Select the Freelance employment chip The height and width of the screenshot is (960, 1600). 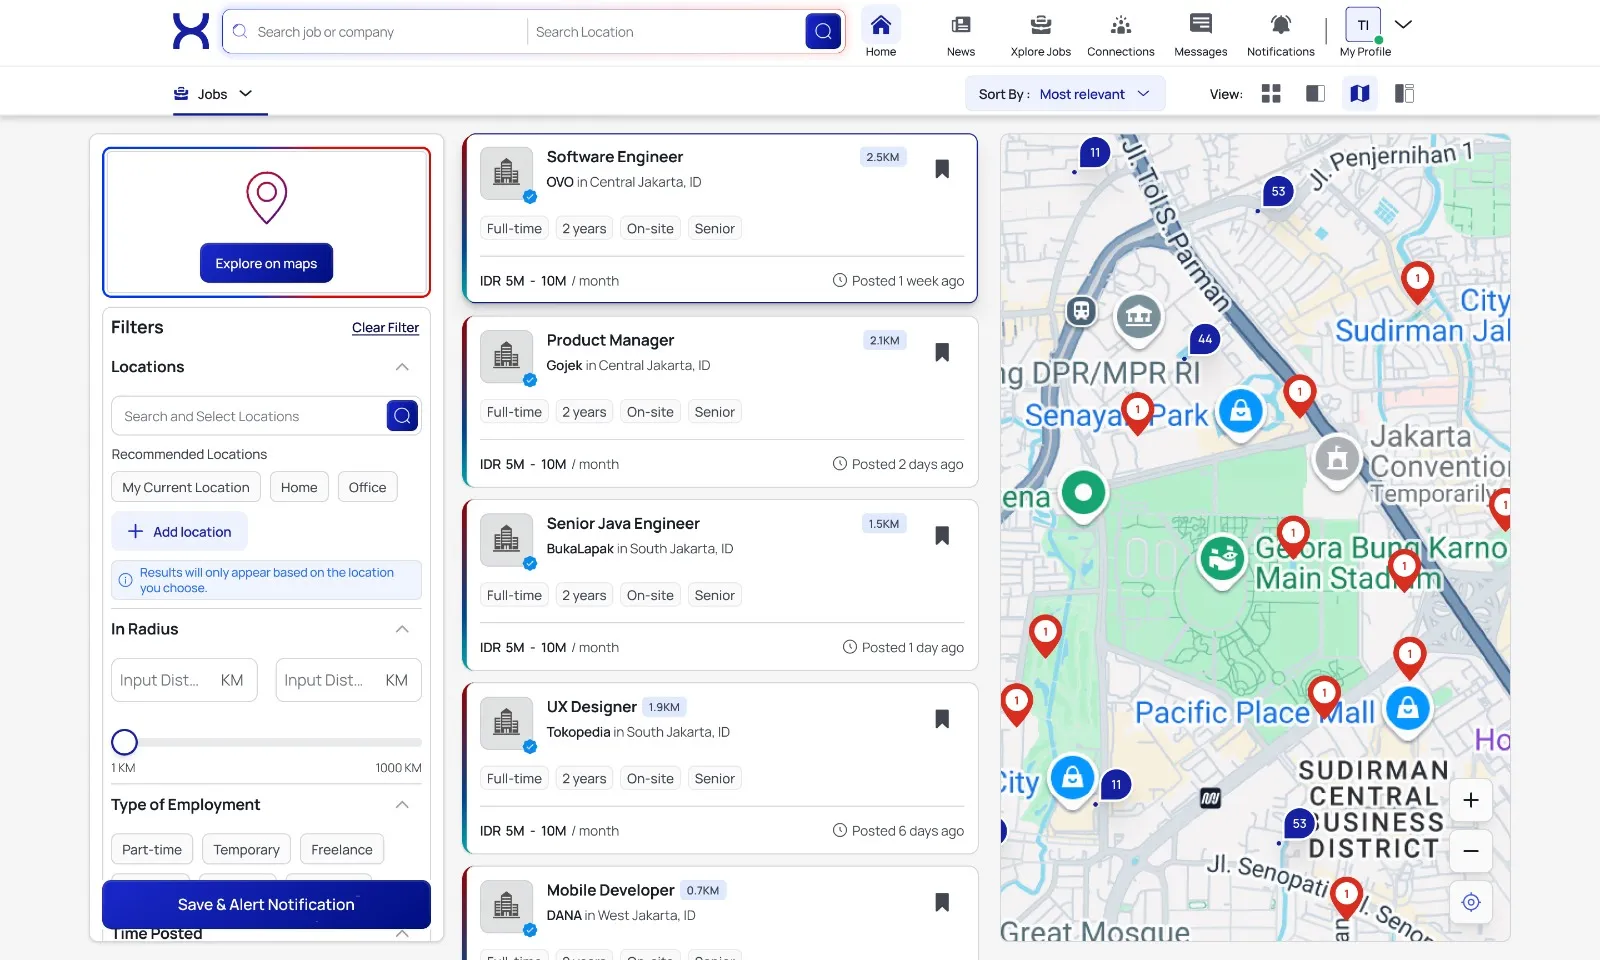coord(342,849)
